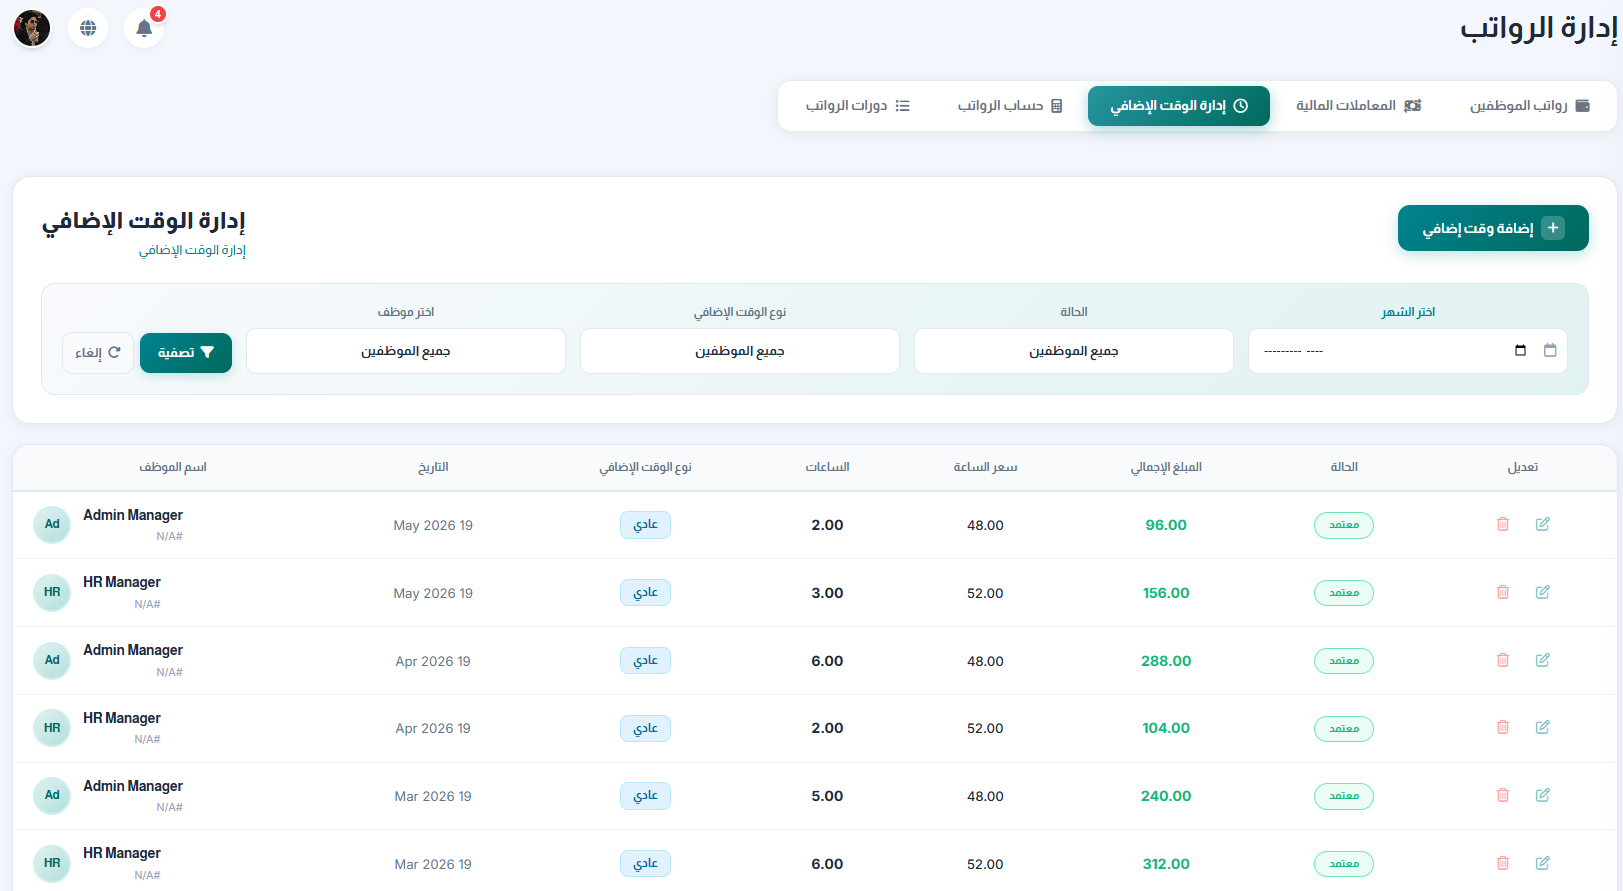
Task: Edit HR Manager May 2026 overtime entry
Action: tap(1543, 592)
